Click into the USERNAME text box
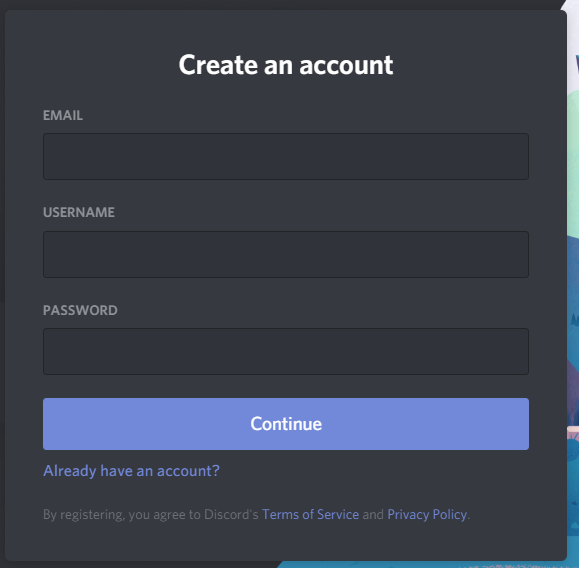The image size is (579, 568). point(286,254)
